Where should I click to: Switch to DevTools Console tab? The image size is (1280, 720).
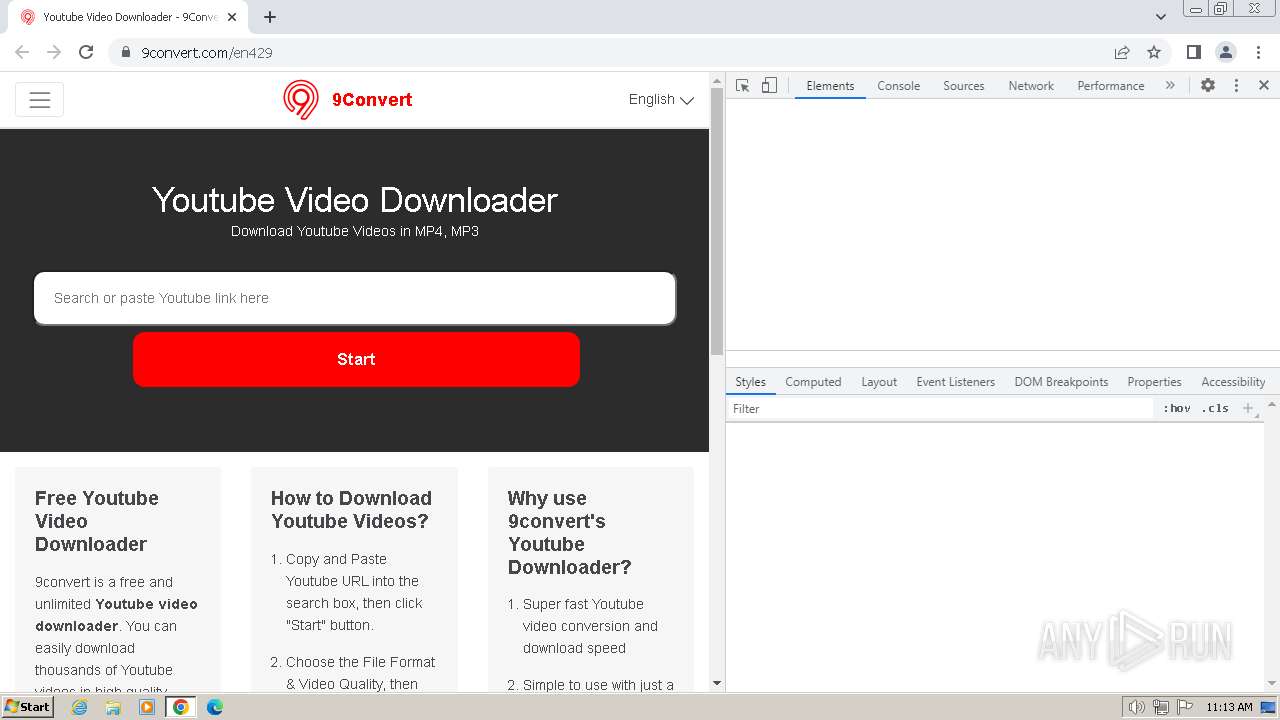tap(898, 86)
